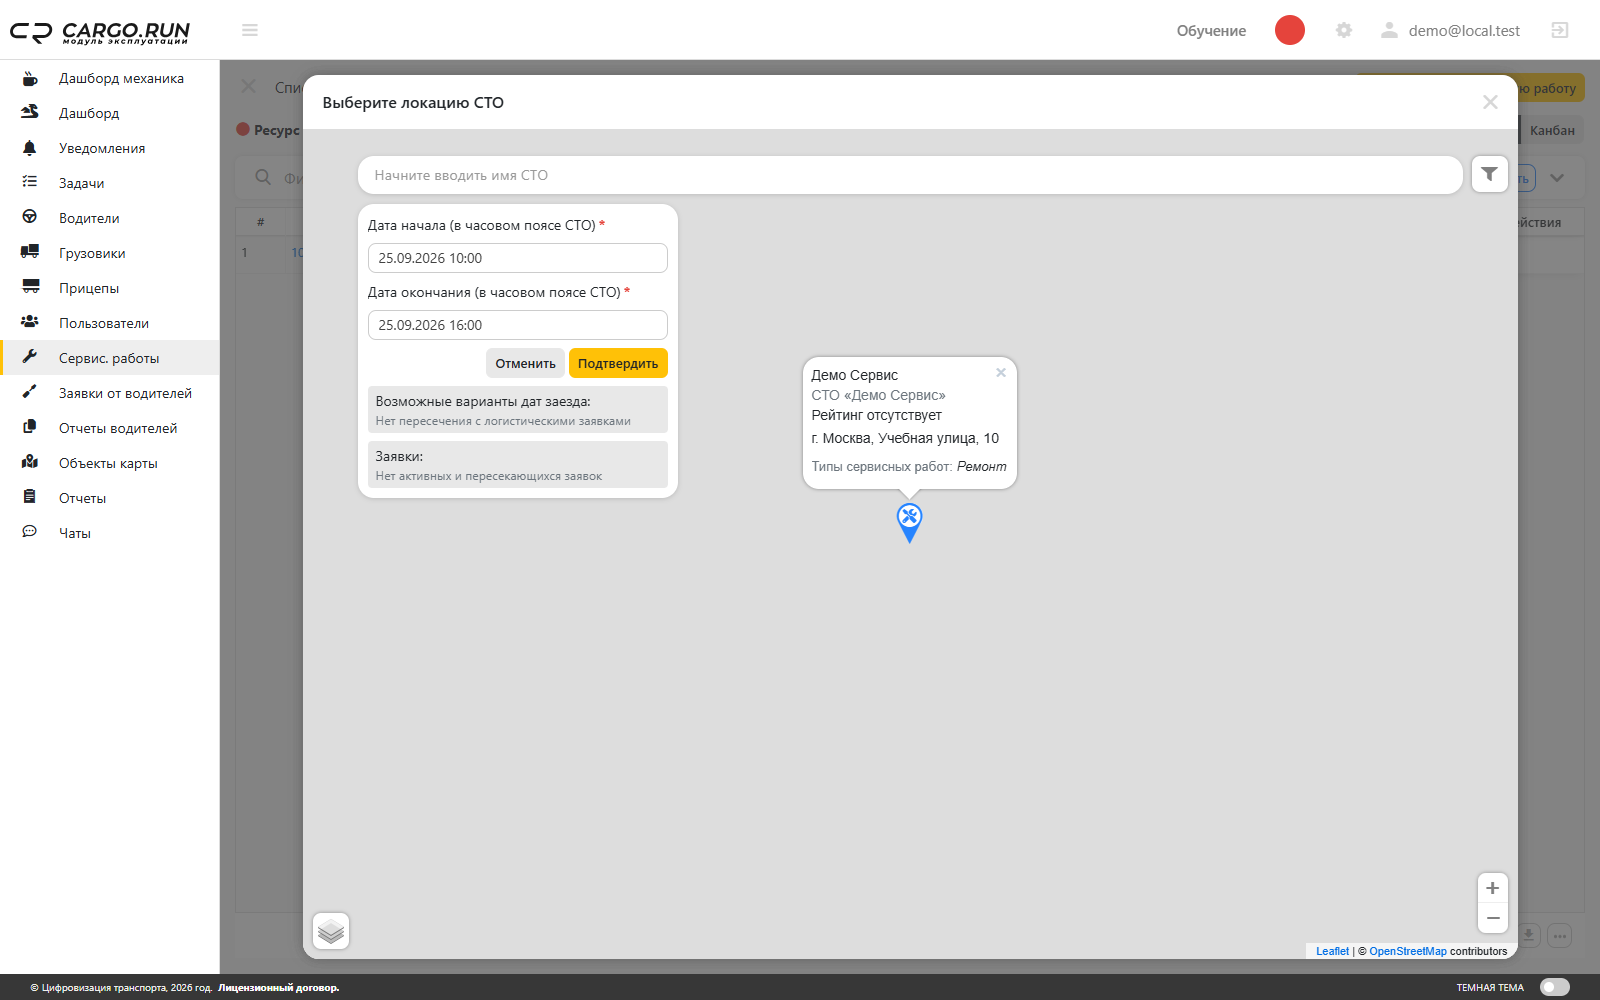Image resolution: width=1600 pixels, height=1000 pixels.
Task: Toggle the hamburger sidebar menu
Action: pos(250,30)
